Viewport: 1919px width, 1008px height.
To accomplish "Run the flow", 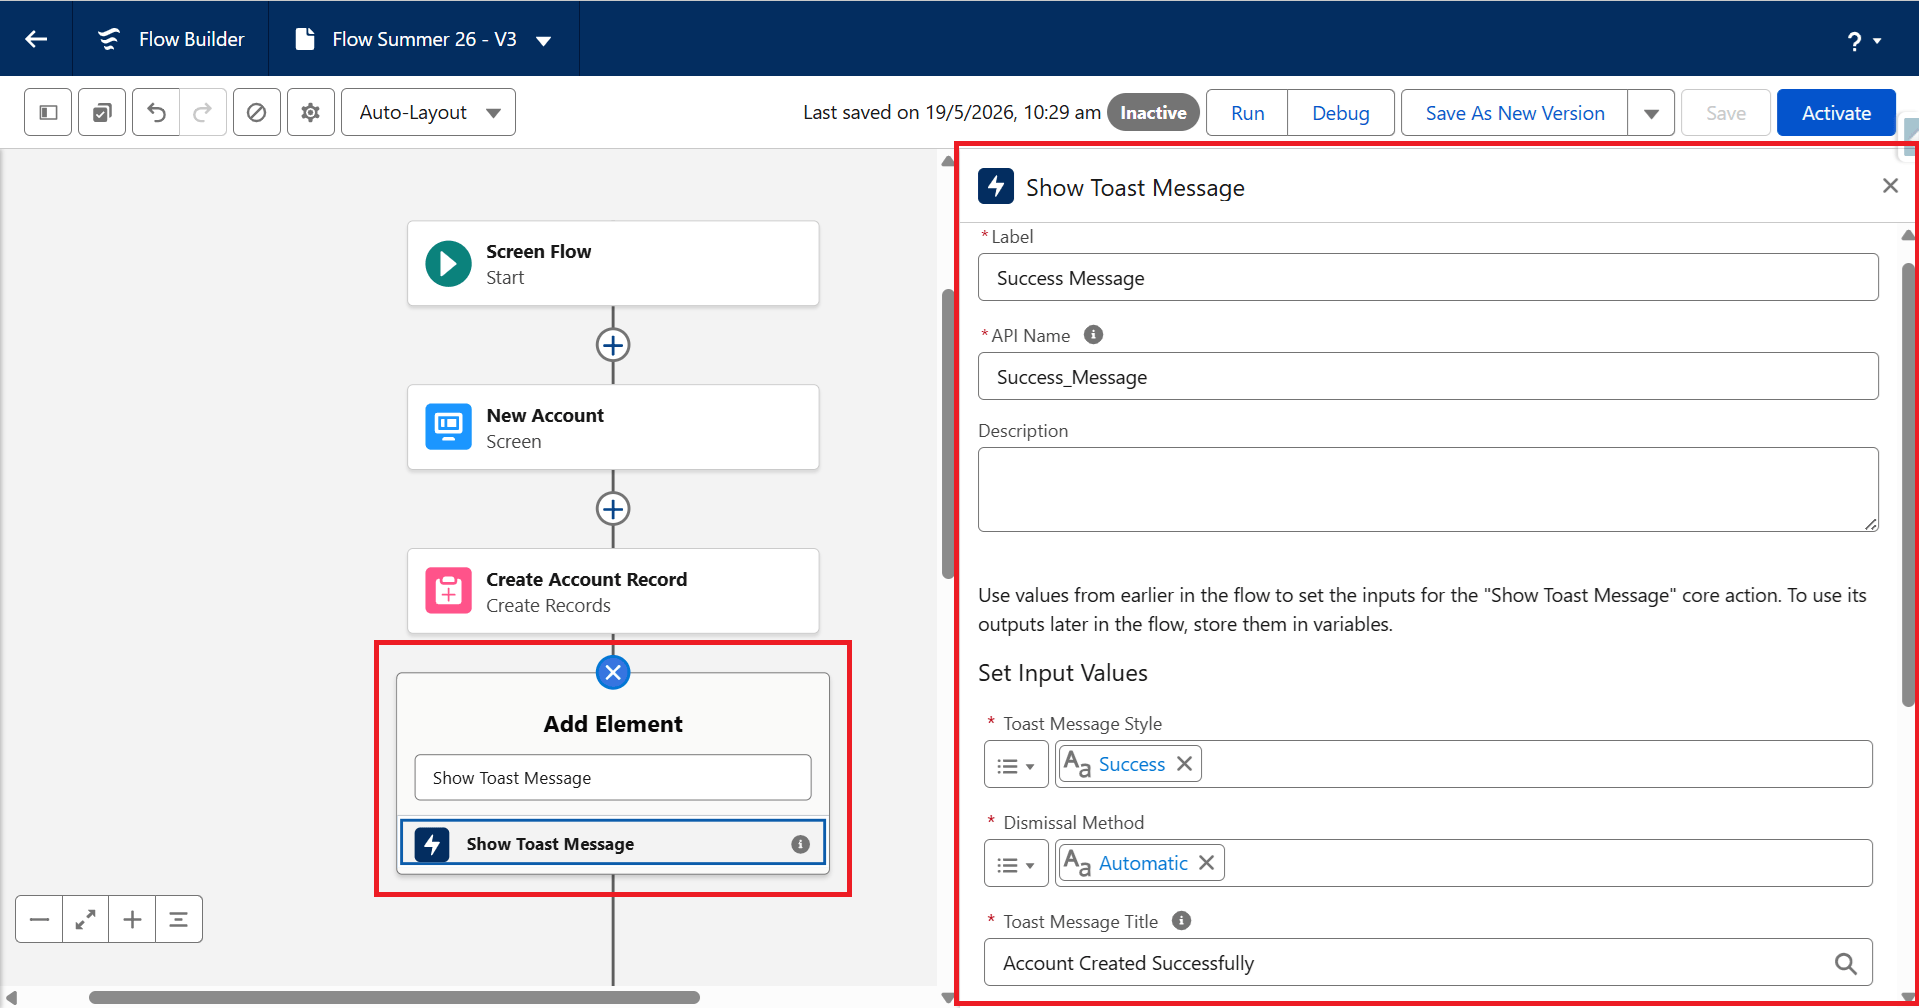I will point(1247,113).
